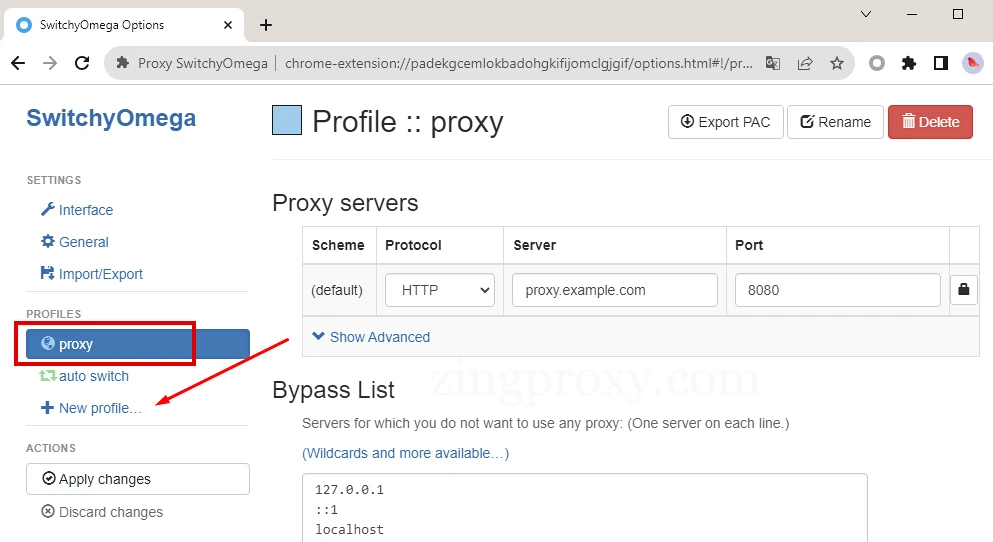The image size is (993, 542).
Task: Click the browser forward arrow
Action: (x=50, y=63)
